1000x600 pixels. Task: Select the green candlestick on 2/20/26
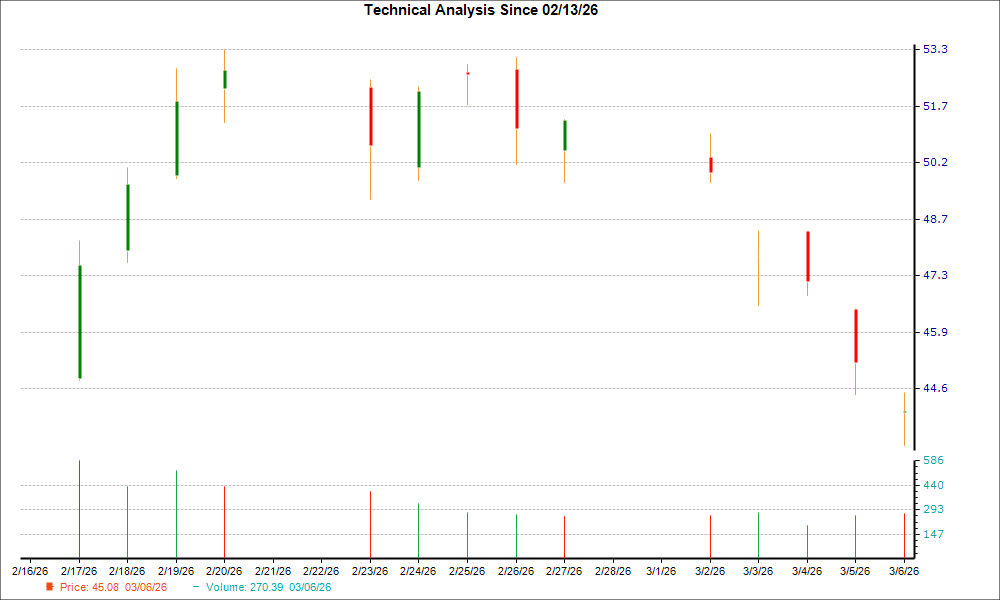(x=224, y=80)
